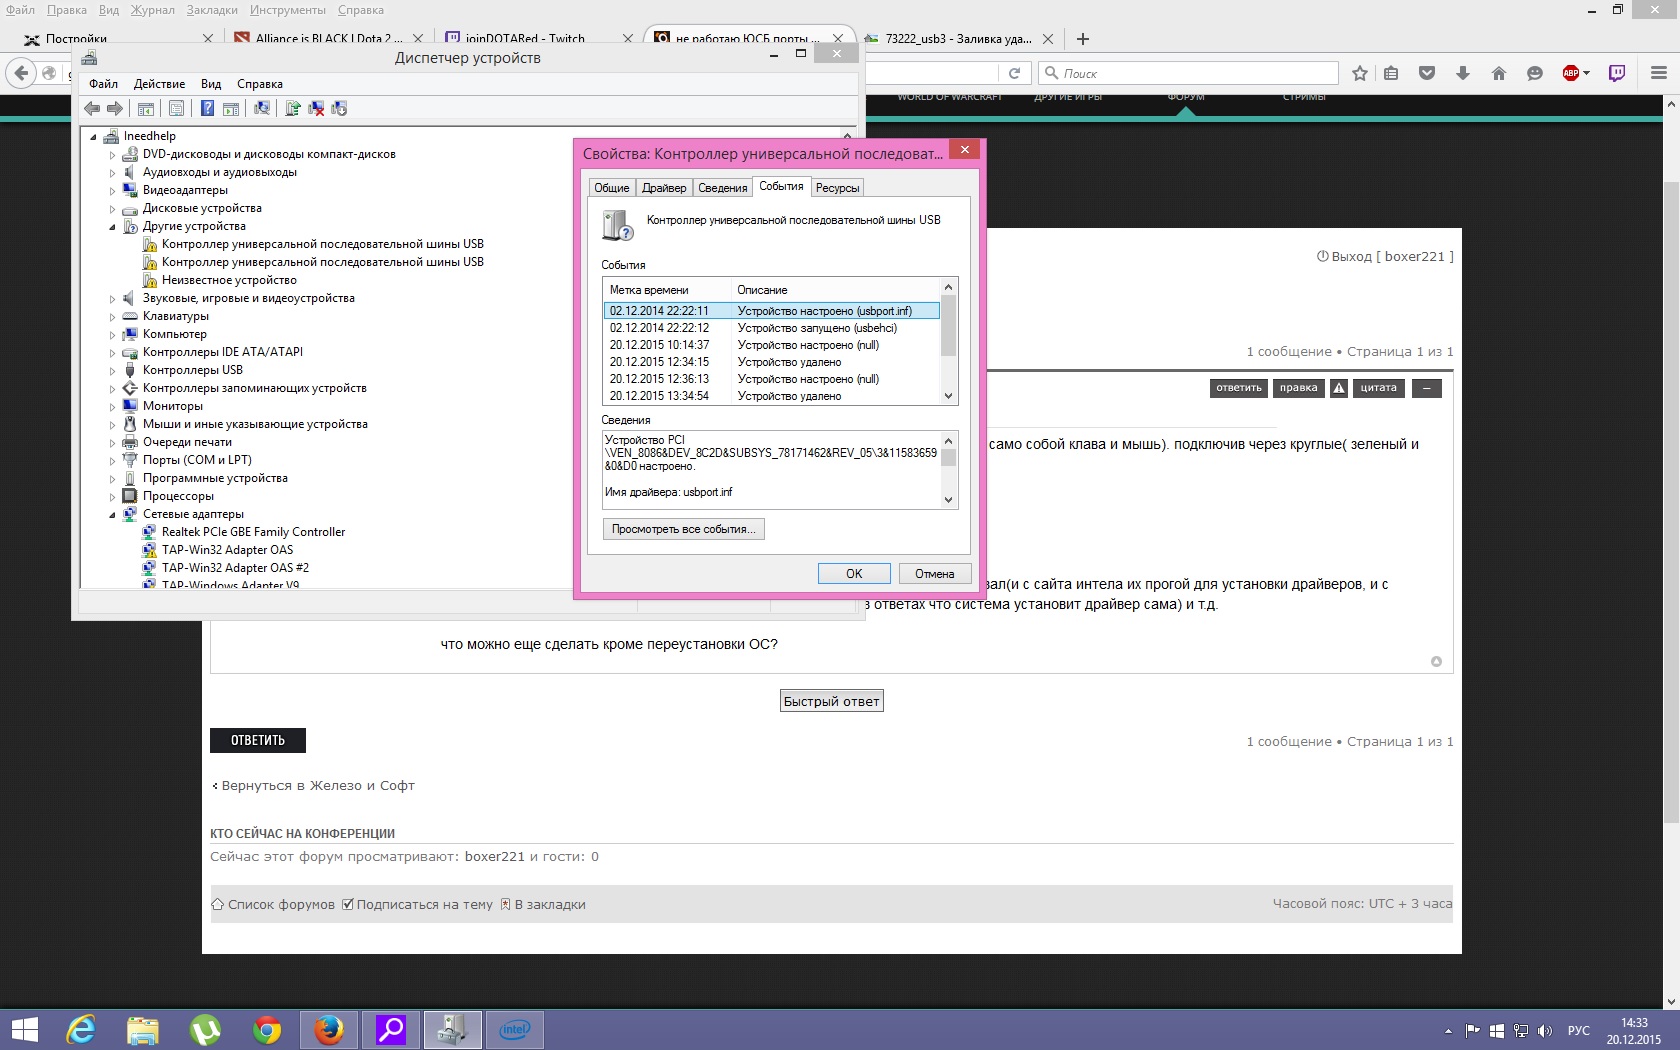
Task: Switch to the 'Общие' tab
Action: (x=611, y=188)
